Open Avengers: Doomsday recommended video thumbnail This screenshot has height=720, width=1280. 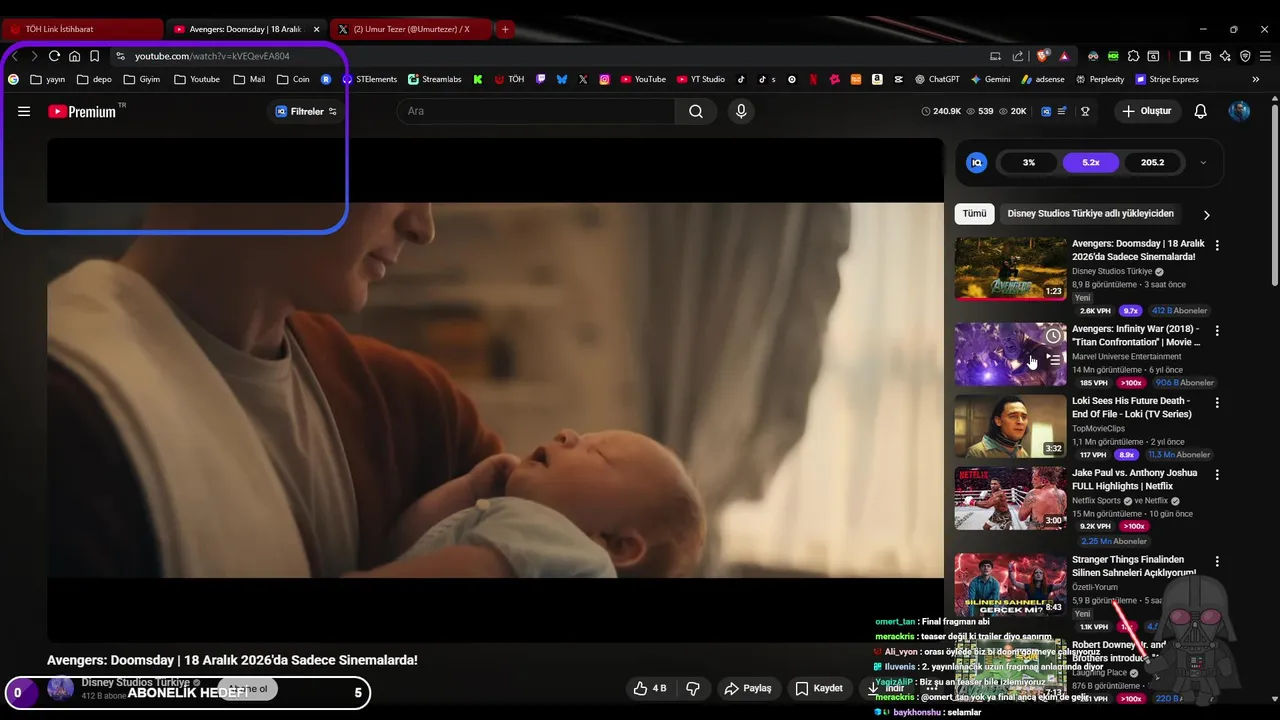(1010, 268)
